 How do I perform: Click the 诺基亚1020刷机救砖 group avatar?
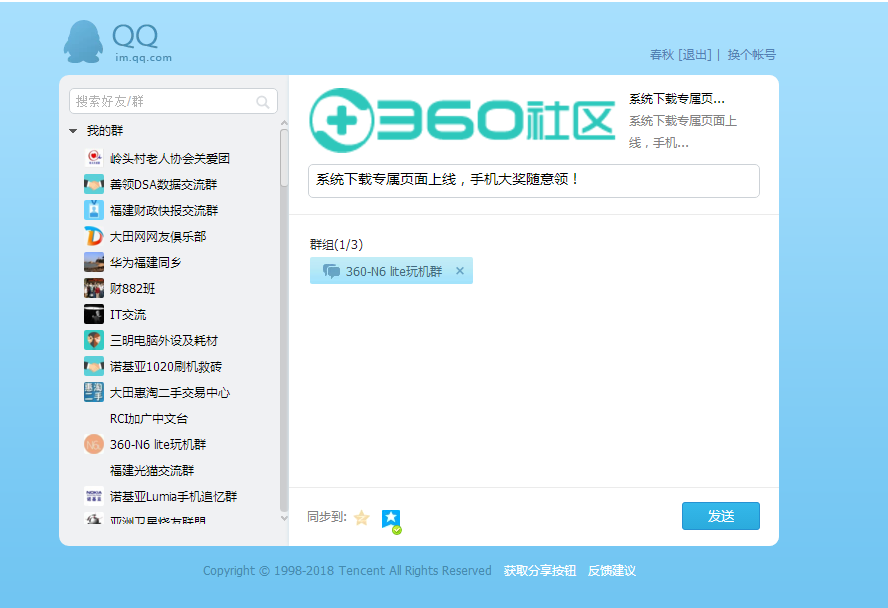pos(94,366)
